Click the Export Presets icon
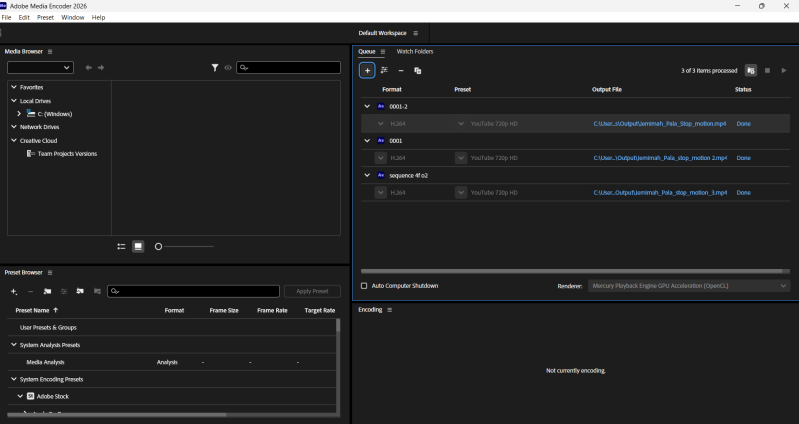Screen dimensions: 799x424 97,292
